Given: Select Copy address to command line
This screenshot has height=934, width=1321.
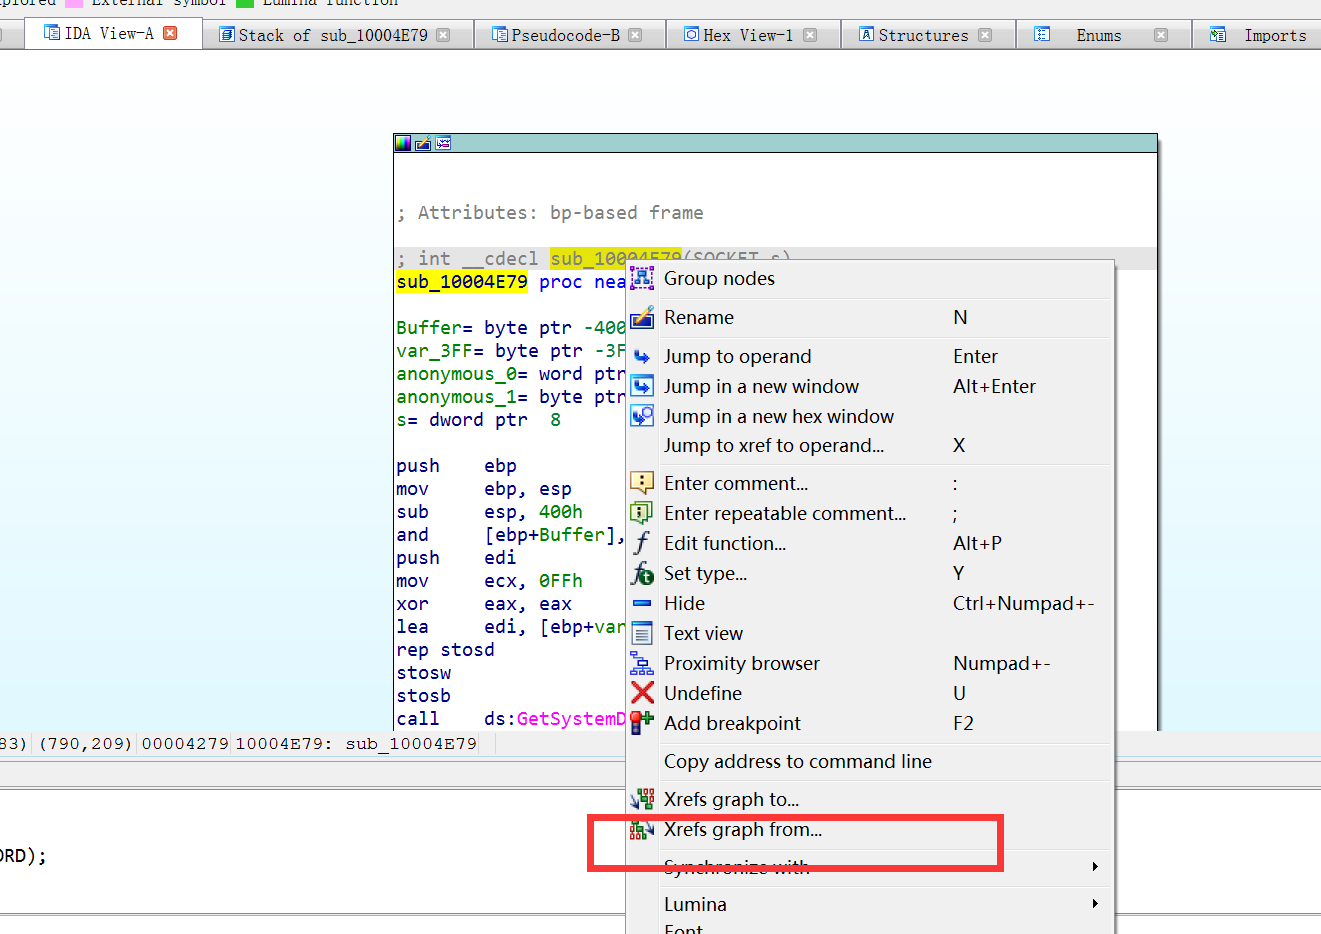Looking at the screenshot, I should 869,762.
